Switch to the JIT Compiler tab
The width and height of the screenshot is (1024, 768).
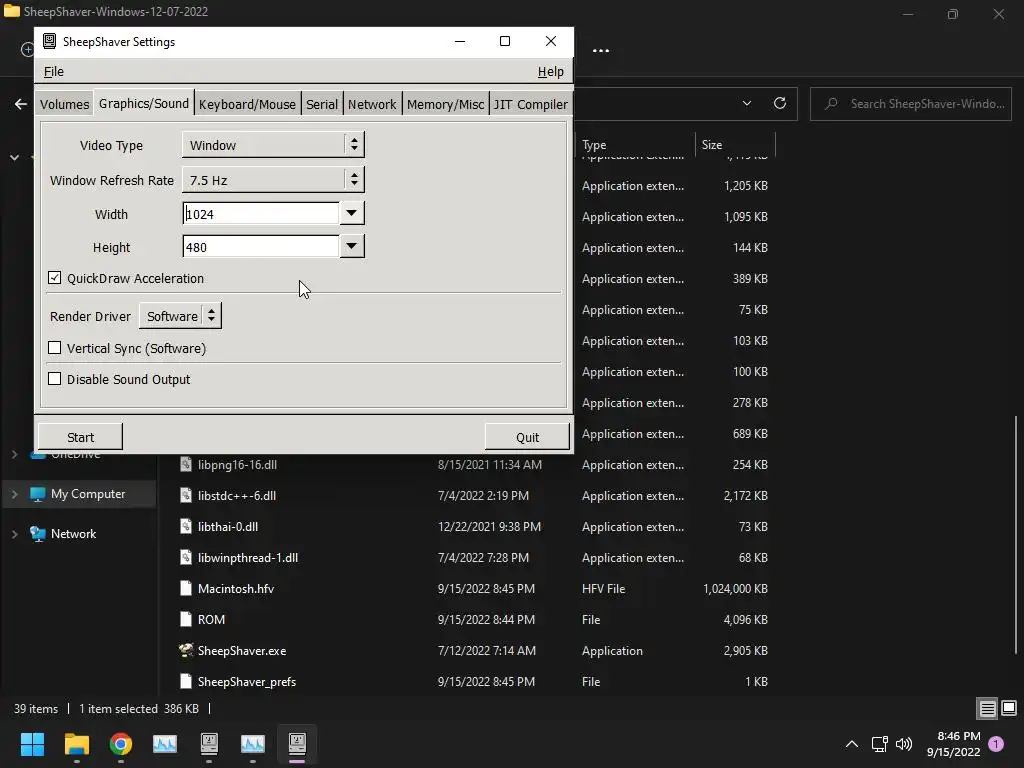(x=530, y=104)
